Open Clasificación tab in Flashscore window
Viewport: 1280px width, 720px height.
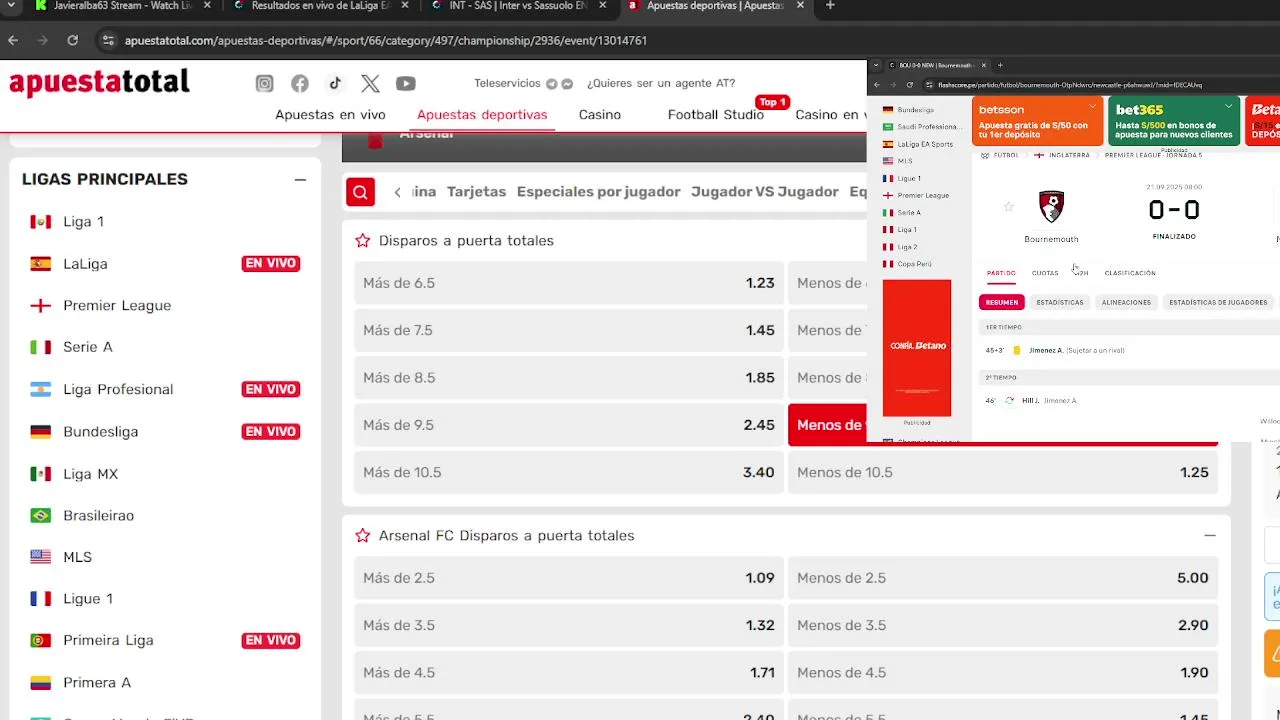[x=1130, y=273]
